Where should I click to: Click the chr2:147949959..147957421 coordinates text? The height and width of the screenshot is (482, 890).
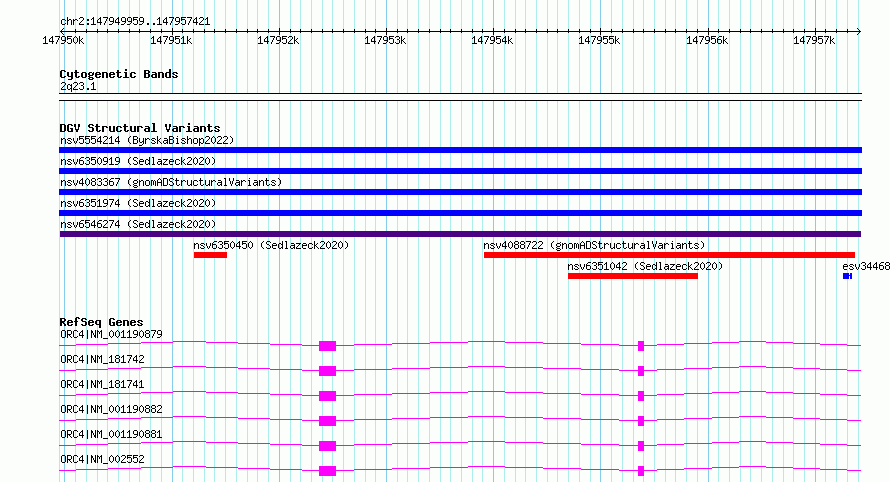point(135,22)
